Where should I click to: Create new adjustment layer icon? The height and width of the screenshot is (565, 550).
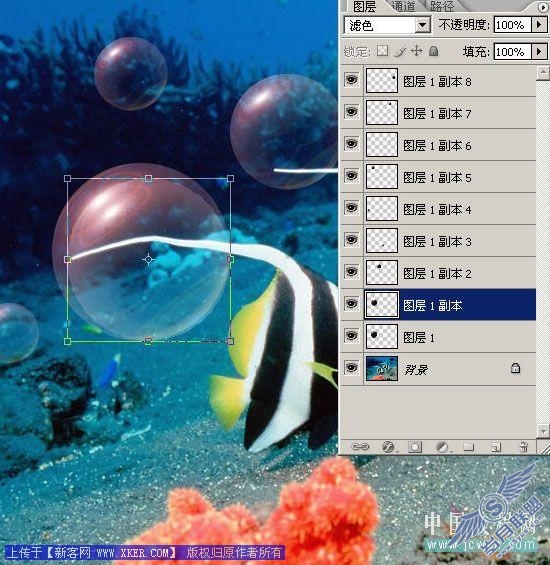(442, 447)
